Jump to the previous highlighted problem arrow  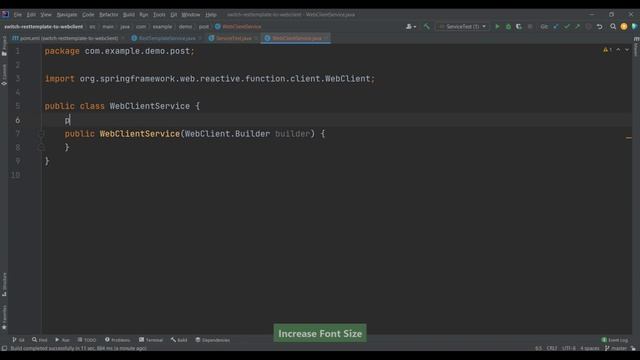618,50
